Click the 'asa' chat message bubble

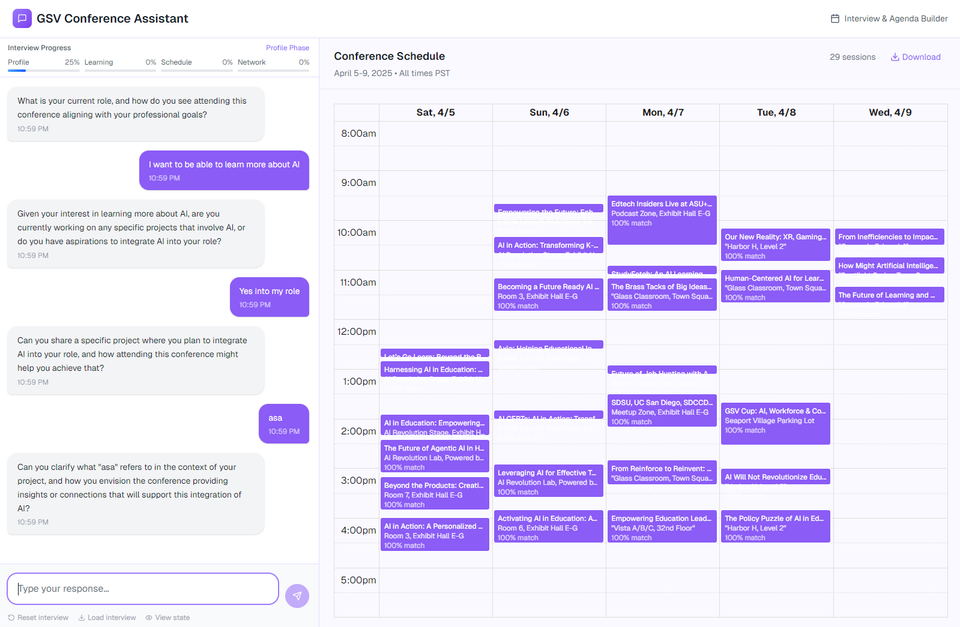pyautogui.click(x=284, y=424)
